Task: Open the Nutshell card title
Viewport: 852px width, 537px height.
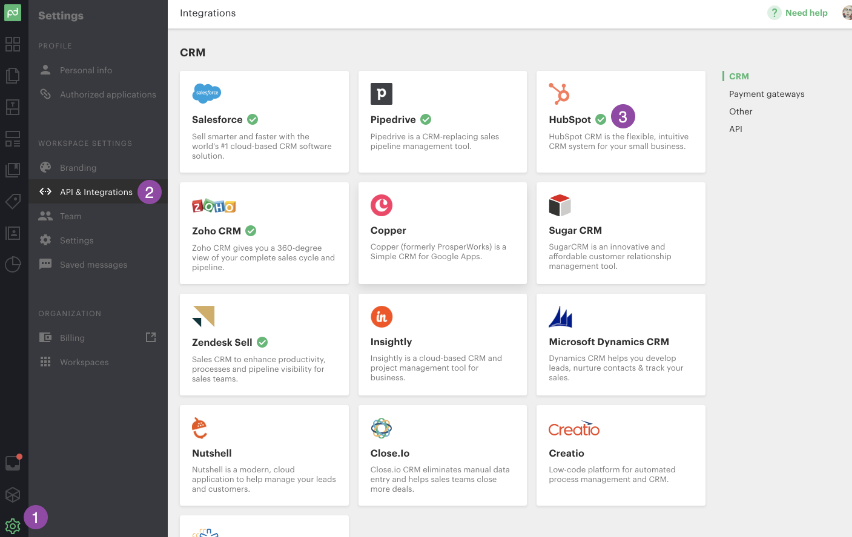Action: 211,453
